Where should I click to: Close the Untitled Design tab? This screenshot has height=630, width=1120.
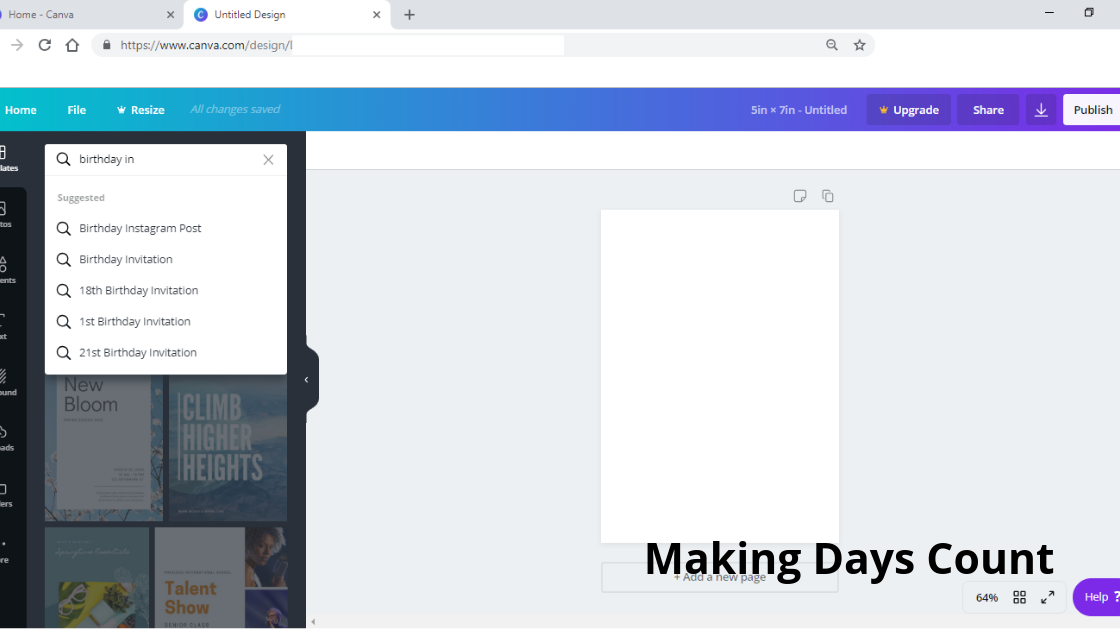click(x=376, y=14)
